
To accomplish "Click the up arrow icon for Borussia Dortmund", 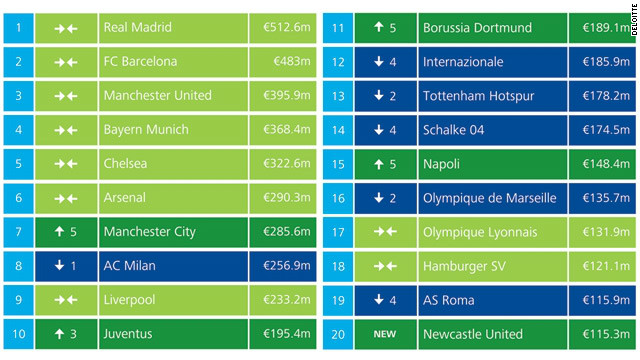I will point(379,27).
